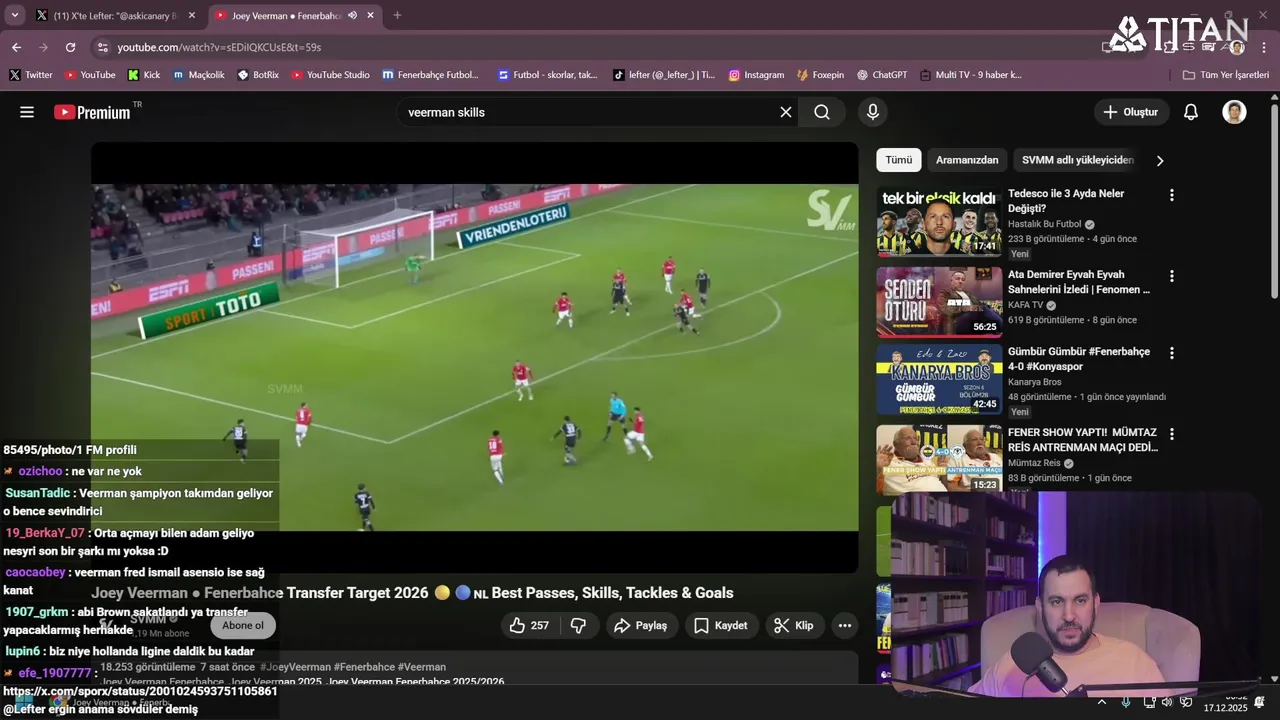
Task: Mute tab via speaker icon on Joey Veerman tab
Action: (353, 15)
